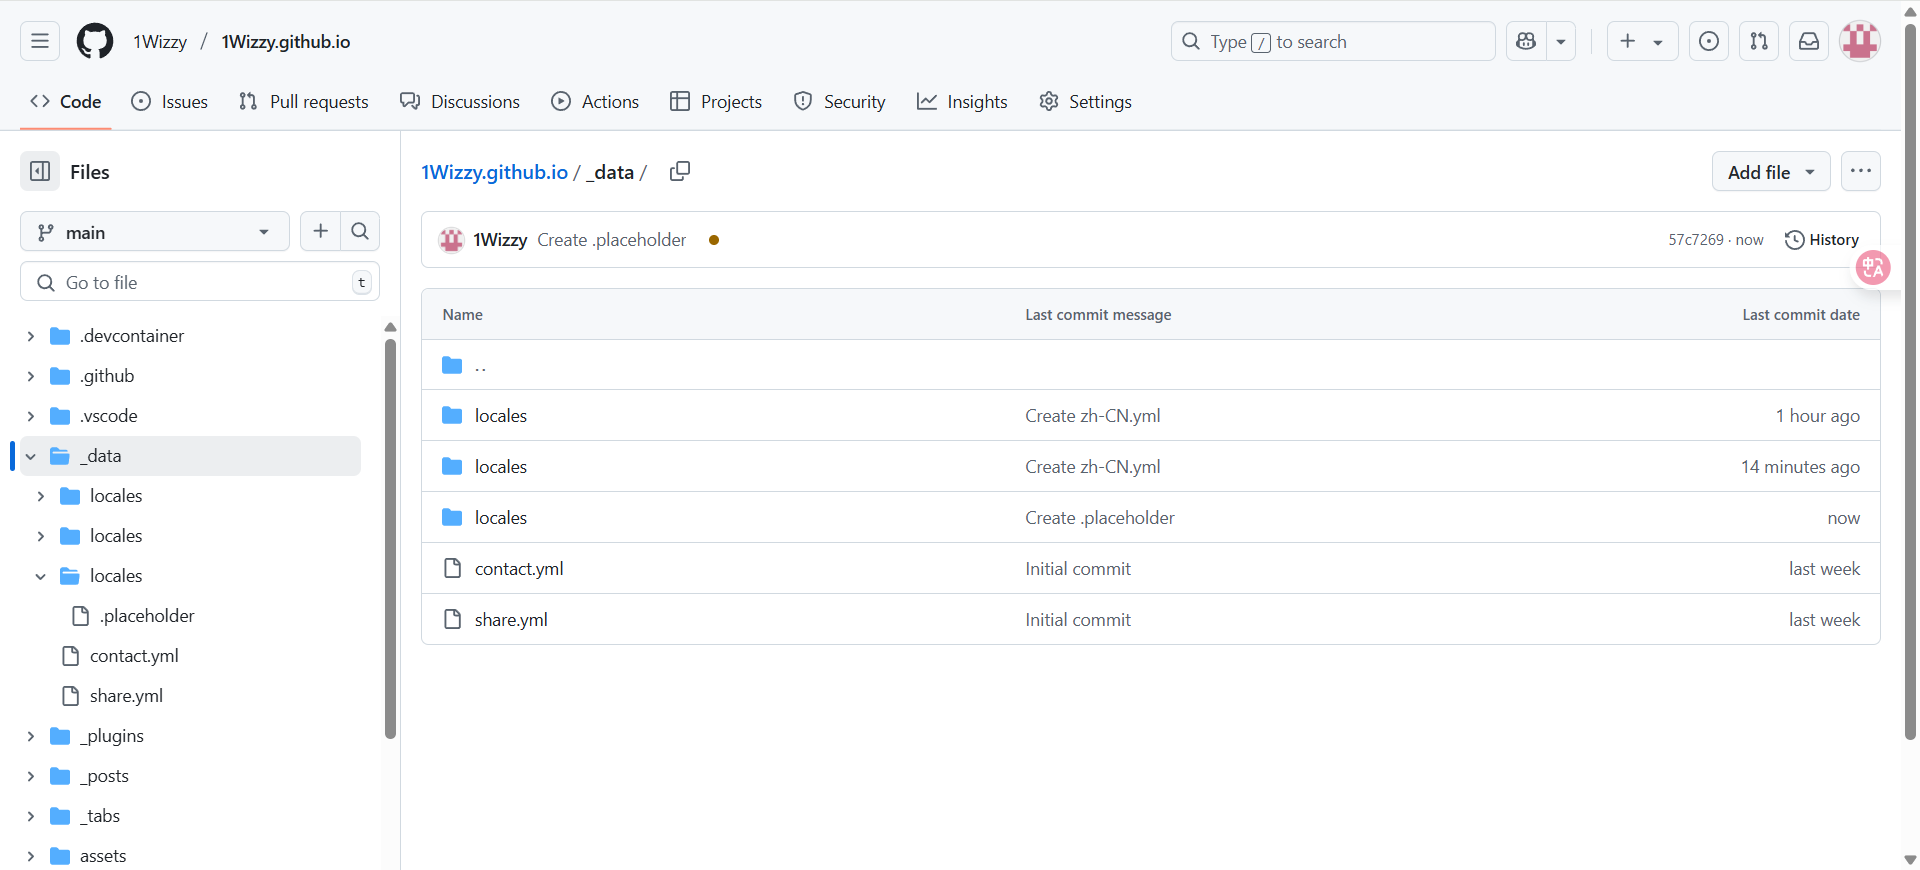The height and width of the screenshot is (870, 1920).
Task: Open the Copilot chat icon
Action: tap(1526, 41)
